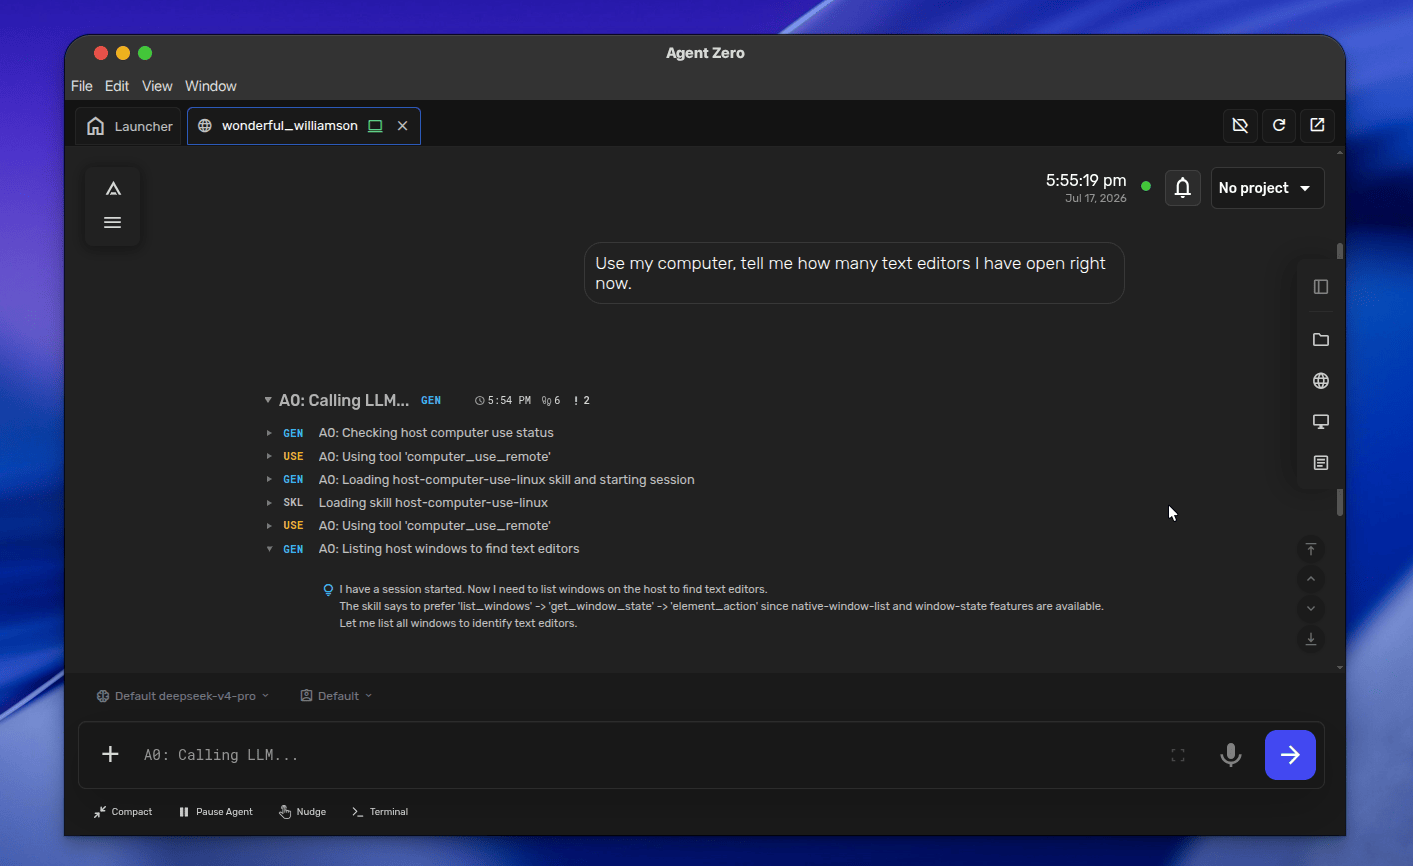
Task: Click the chat scrollbar thumb
Action: pyautogui.click(x=1340, y=502)
